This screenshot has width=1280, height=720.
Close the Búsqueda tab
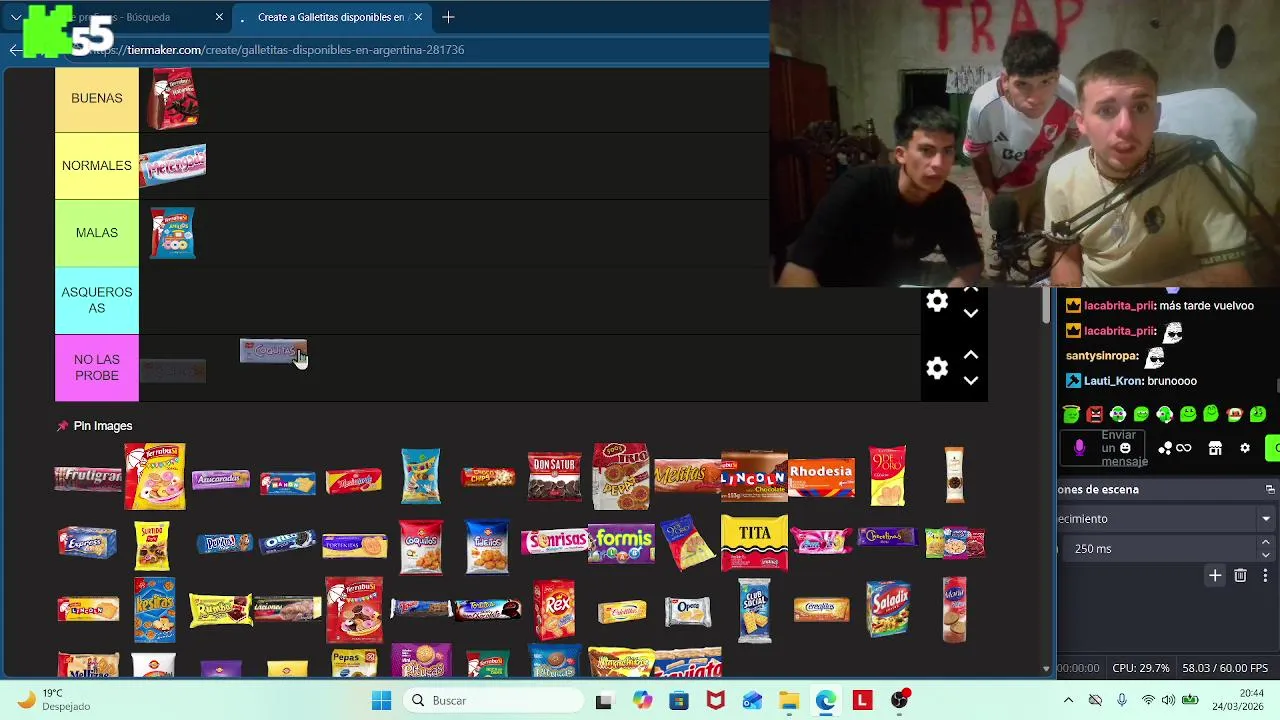click(219, 17)
